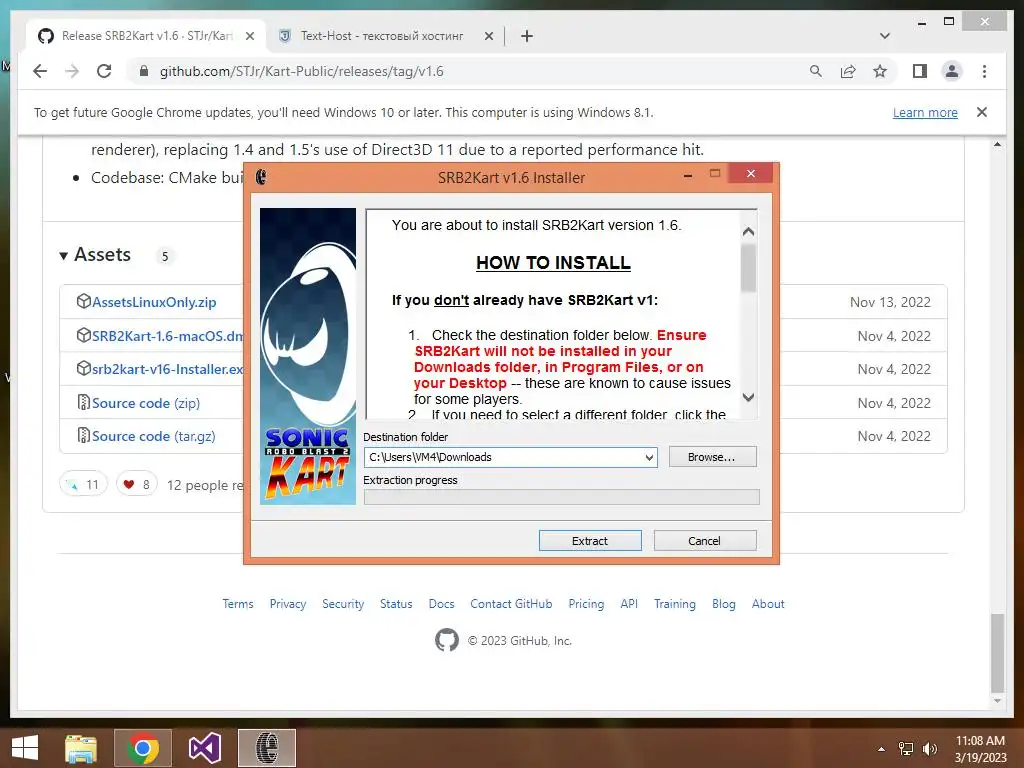Click the installer title bar app icon
Screen dimensions: 1024x768
[261, 177]
